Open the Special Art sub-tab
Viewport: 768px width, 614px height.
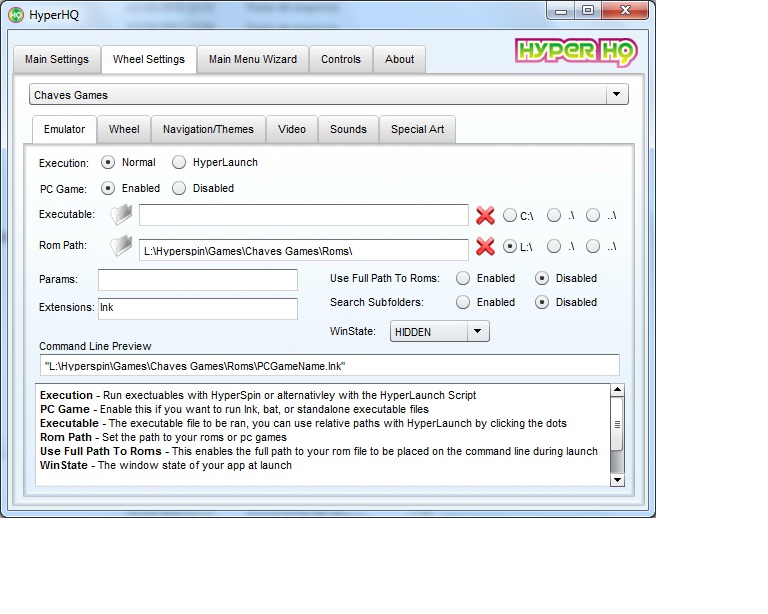tap(417, 129)
